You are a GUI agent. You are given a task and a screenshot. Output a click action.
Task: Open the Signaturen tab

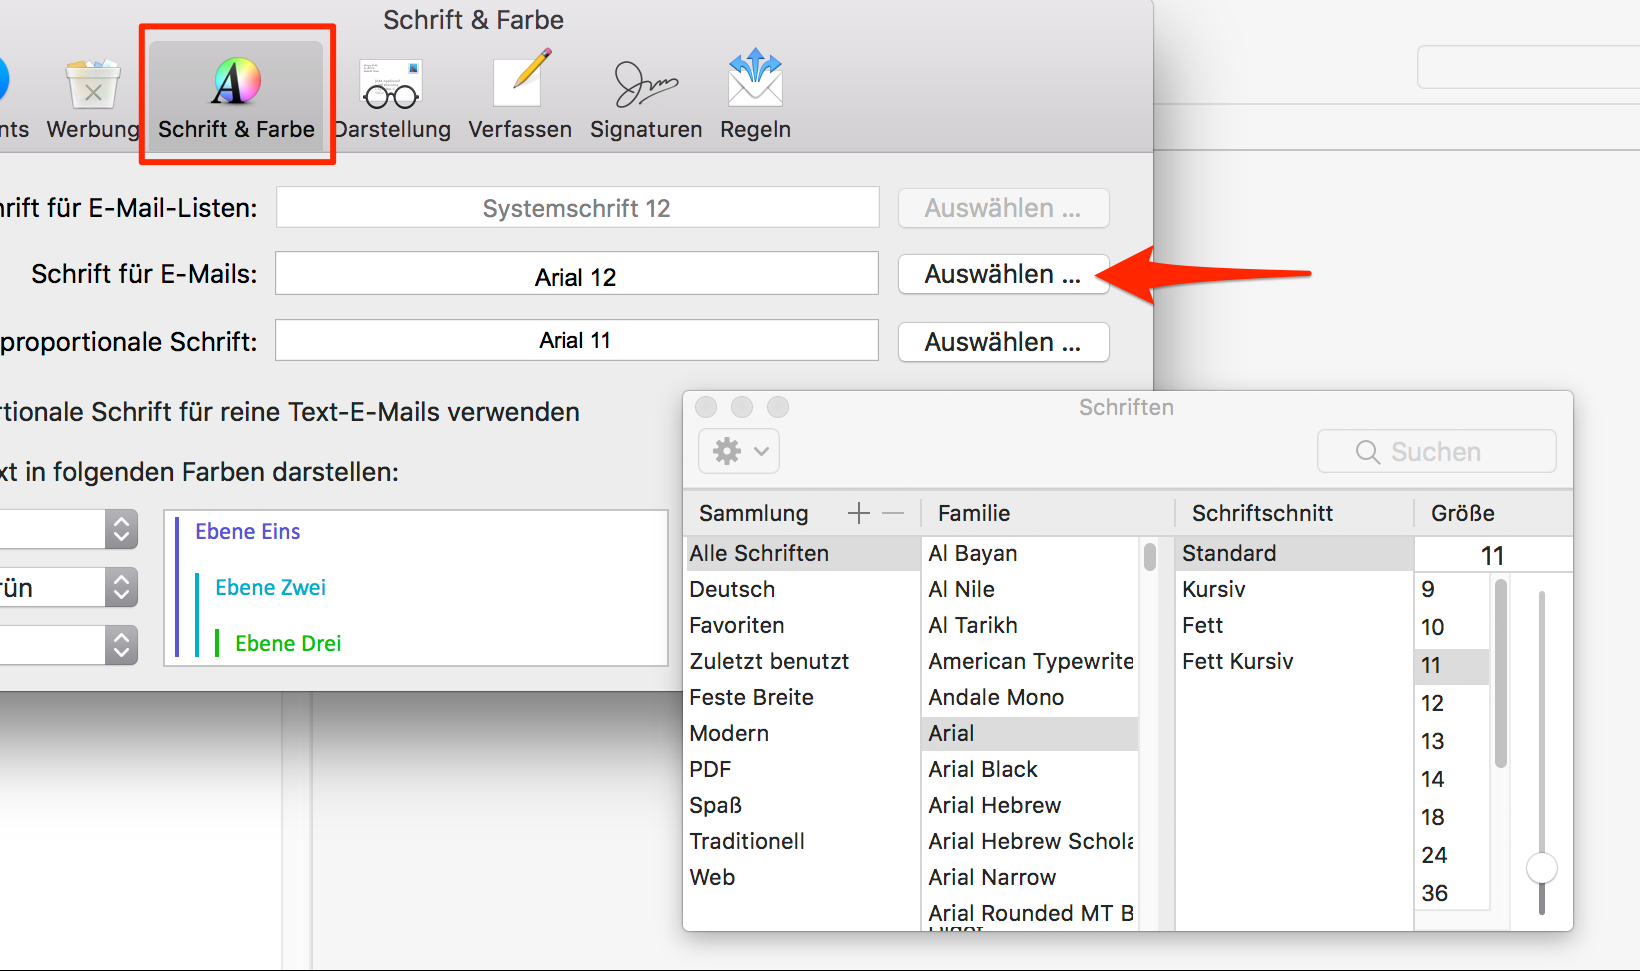646,98
